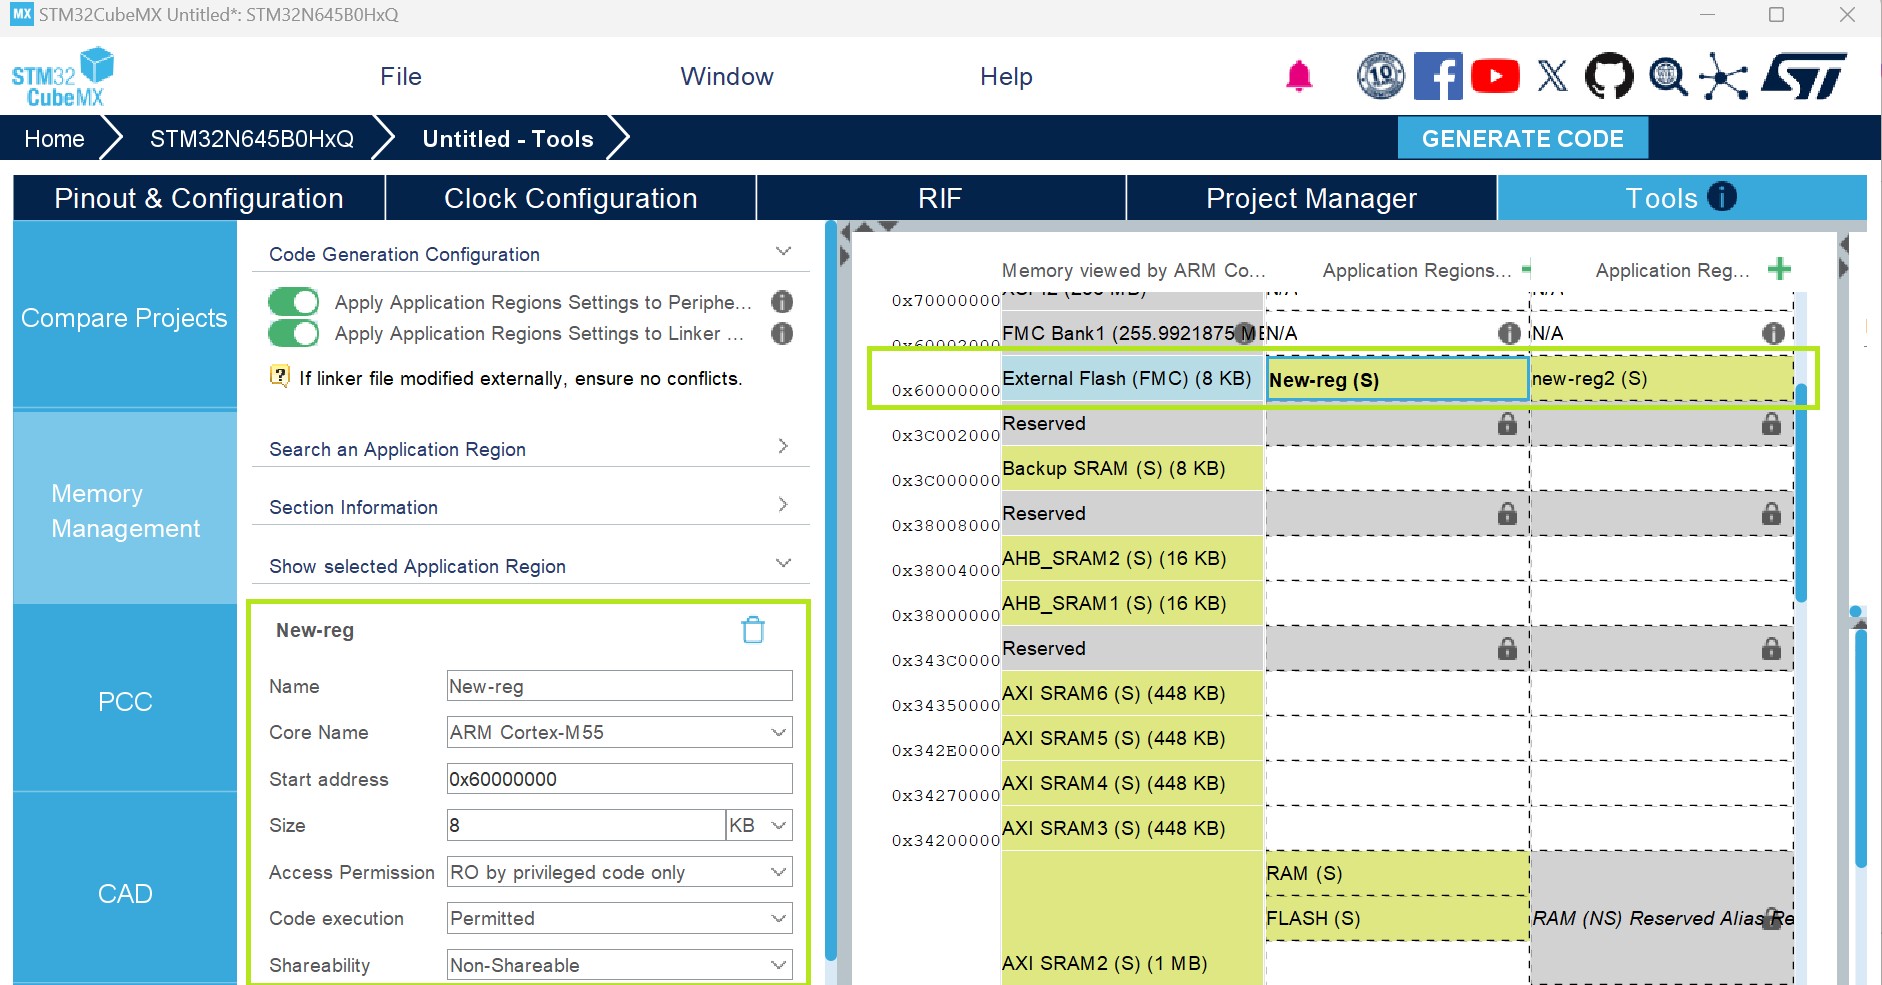
Task: Switch to the Pinout & Configuration tab
Action: (x=199, y=198)
